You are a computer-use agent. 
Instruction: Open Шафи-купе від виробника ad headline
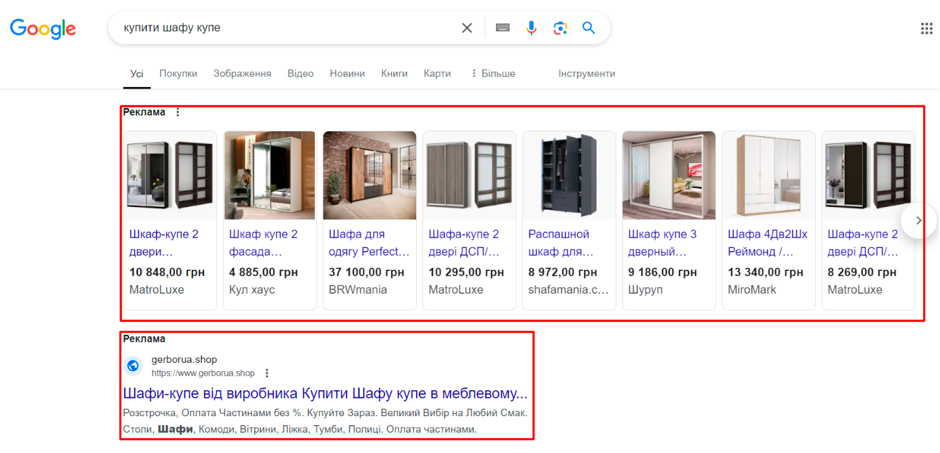pos(326,394)
